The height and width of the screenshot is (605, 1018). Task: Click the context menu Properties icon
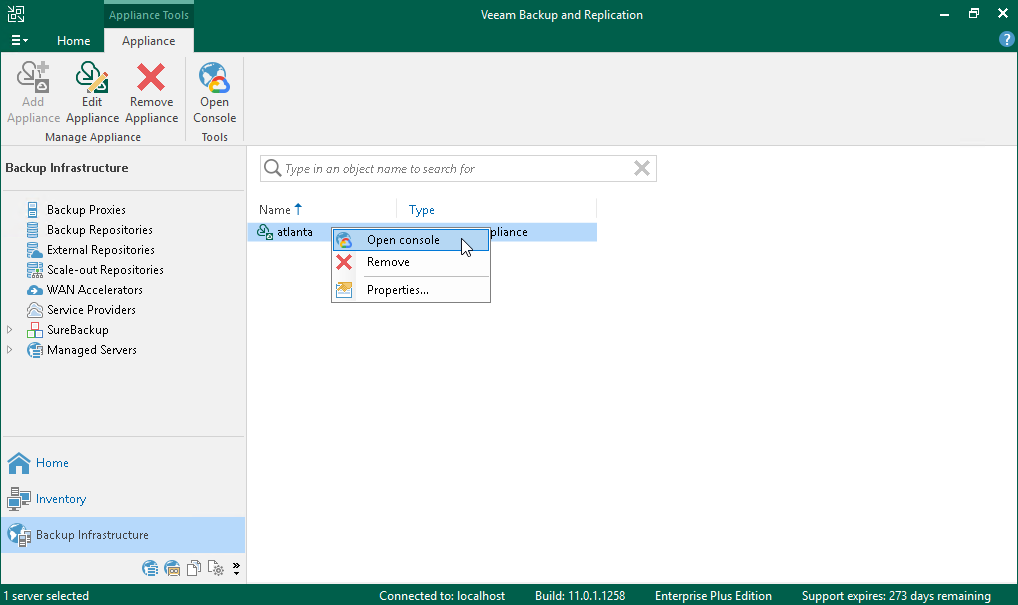[x=344, y=290]
